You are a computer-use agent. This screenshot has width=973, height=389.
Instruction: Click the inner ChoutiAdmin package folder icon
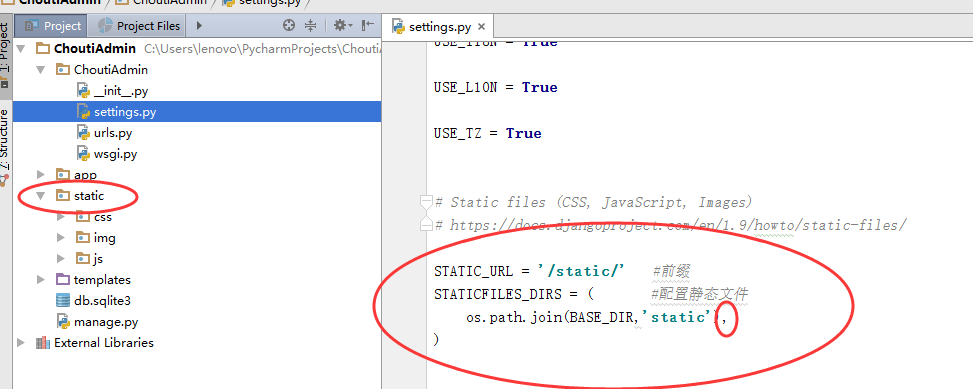click(63, 69)
